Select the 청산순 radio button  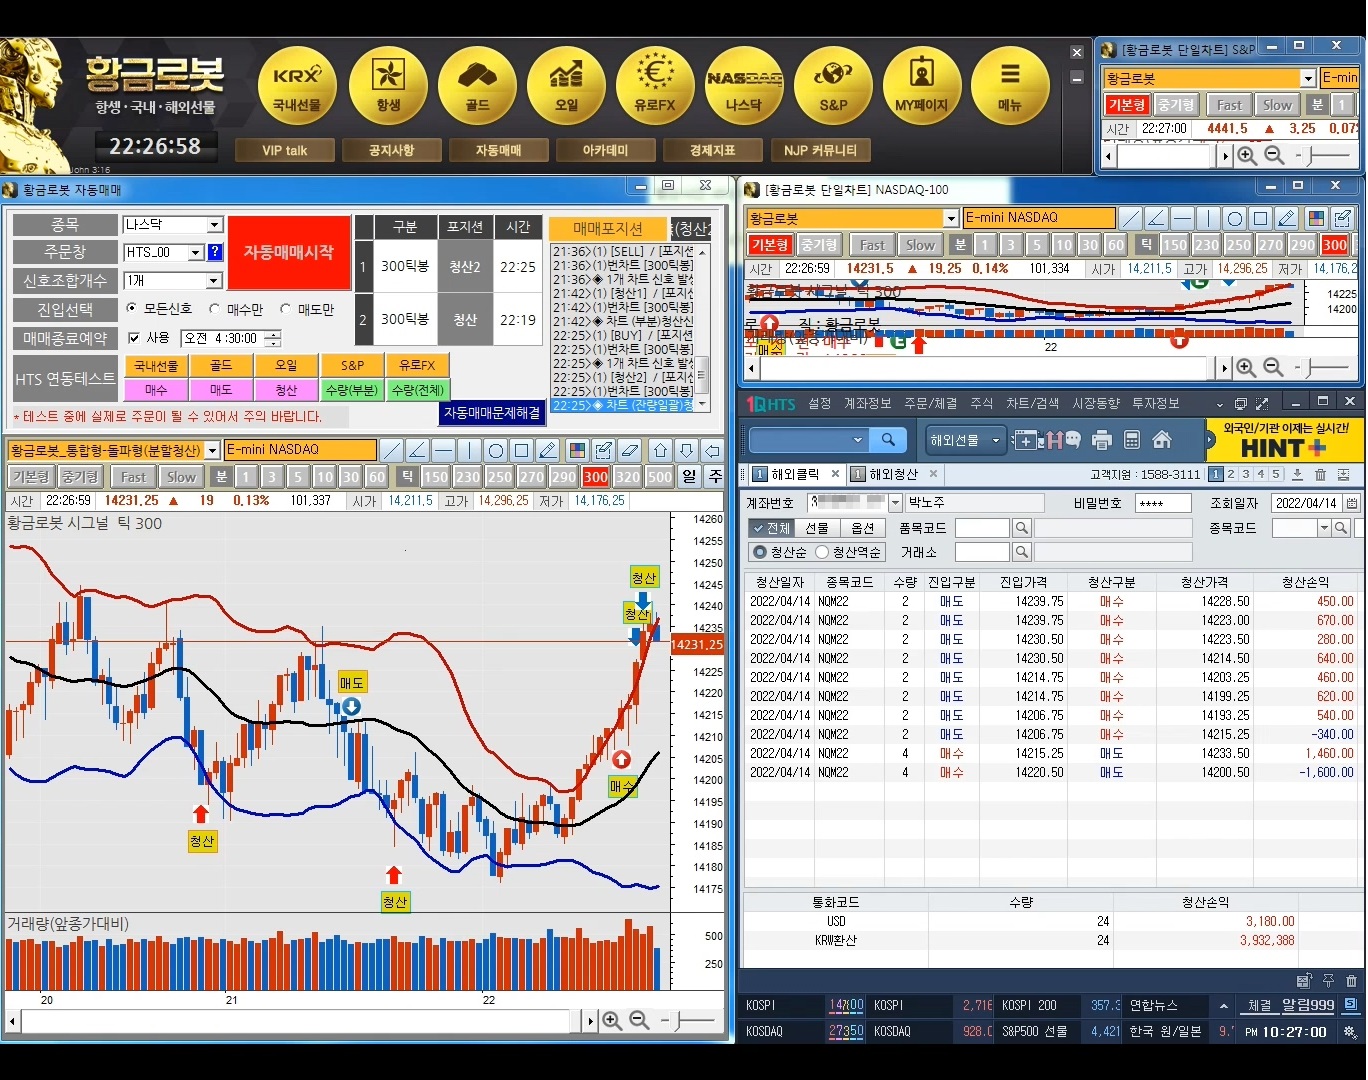pos(760,552)
